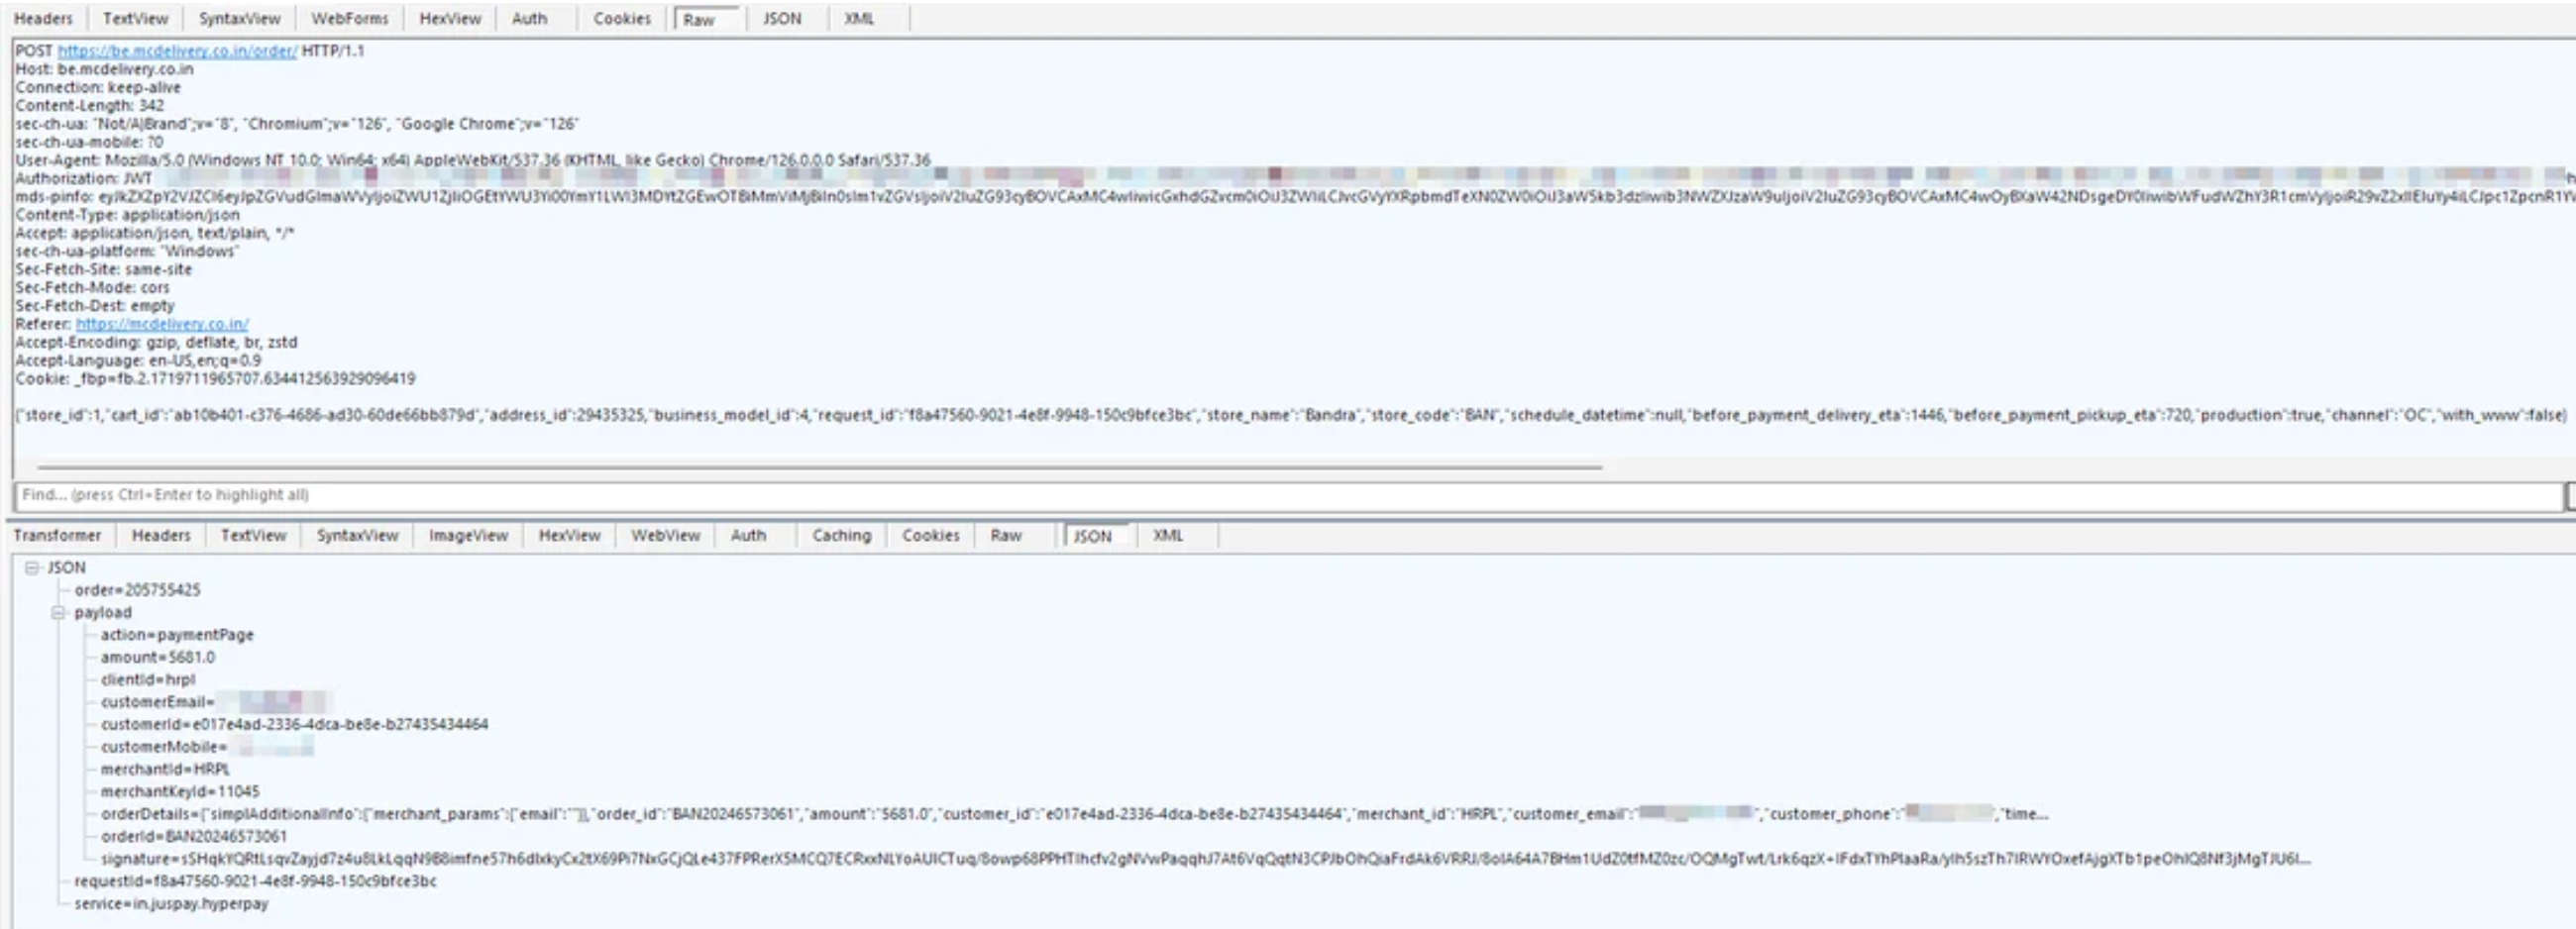
Task: Click the be.mcdelivery.co.in order URL link
Action: (x=177, y=51)
